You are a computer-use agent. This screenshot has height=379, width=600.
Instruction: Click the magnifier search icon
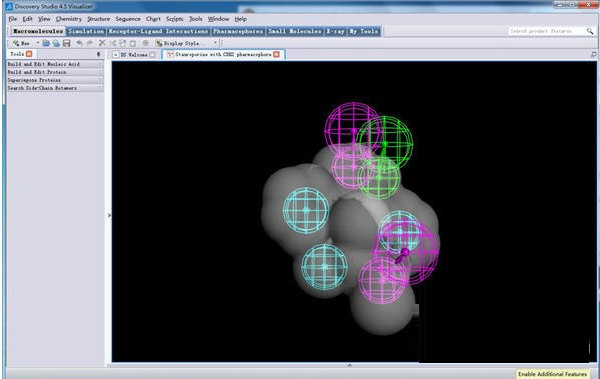point(590,31)
